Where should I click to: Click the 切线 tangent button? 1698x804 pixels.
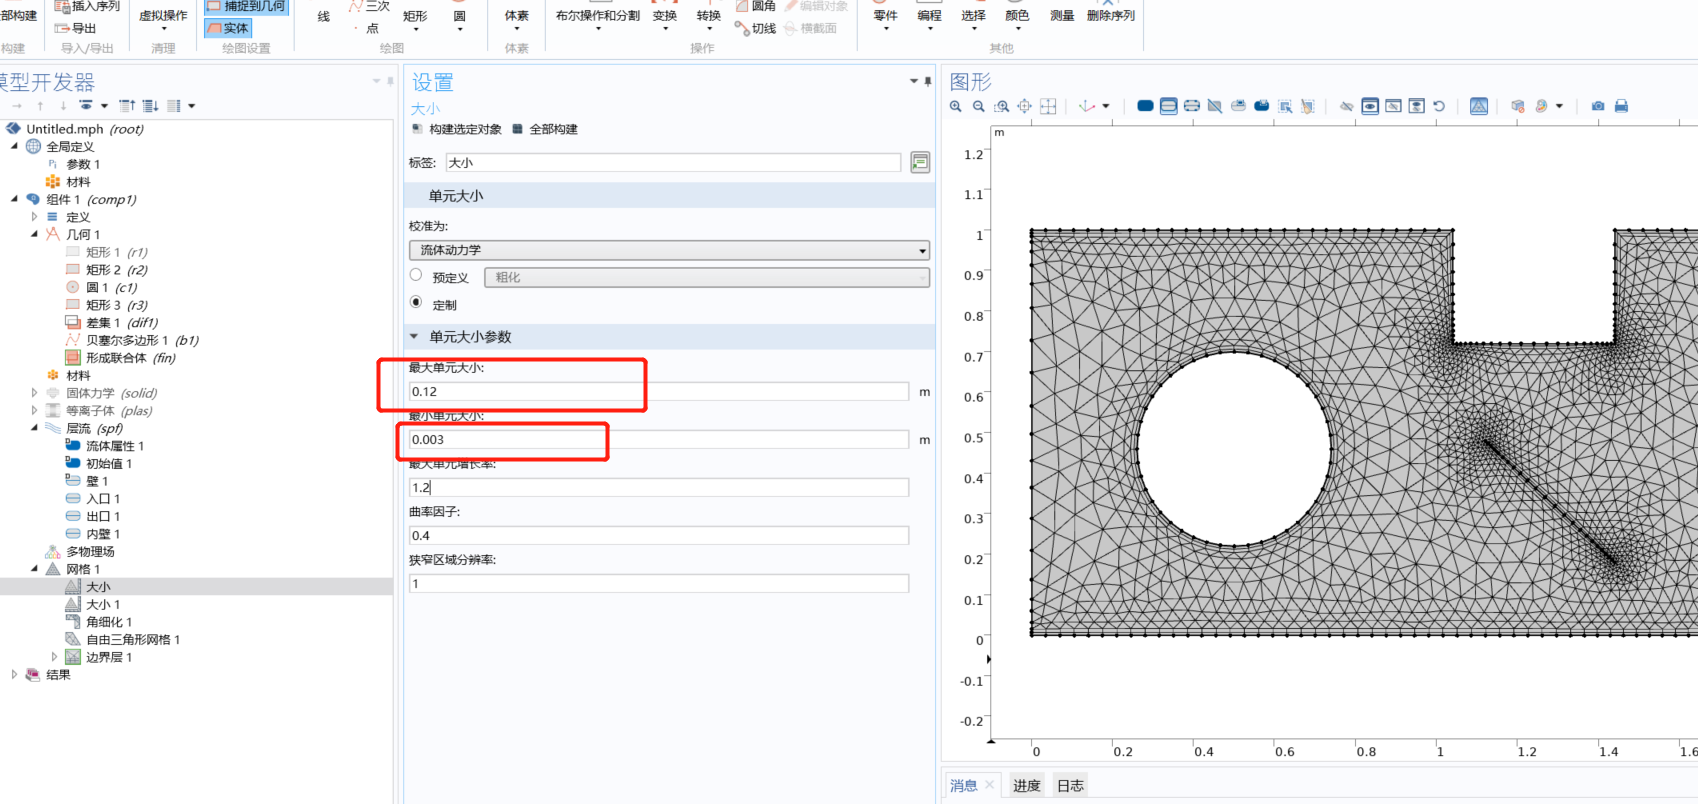[756, 28]
